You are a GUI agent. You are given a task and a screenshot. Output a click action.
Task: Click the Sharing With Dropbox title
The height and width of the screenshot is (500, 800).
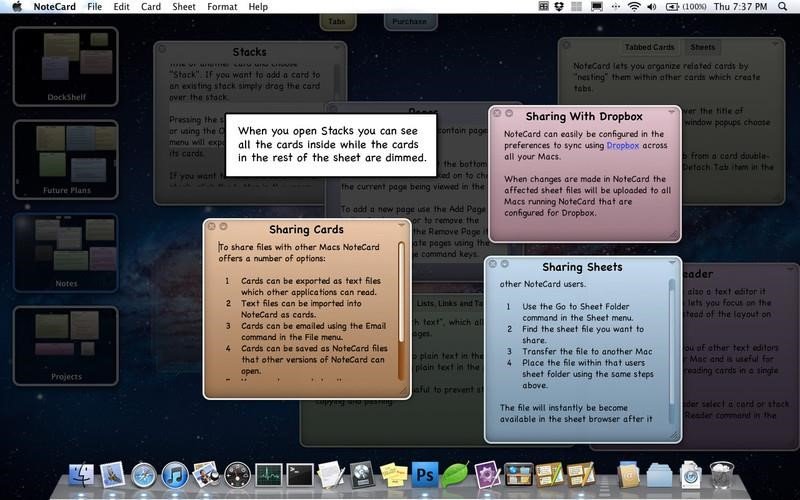click(584, 116)
